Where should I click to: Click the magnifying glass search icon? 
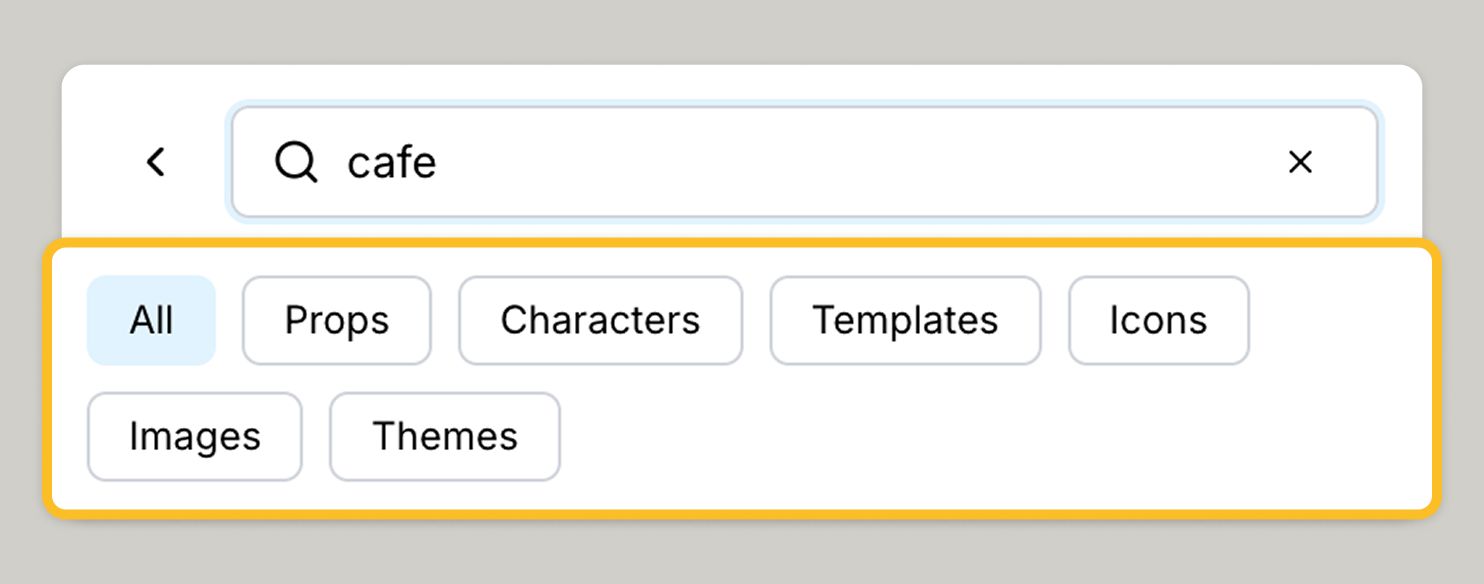[295, 162]
